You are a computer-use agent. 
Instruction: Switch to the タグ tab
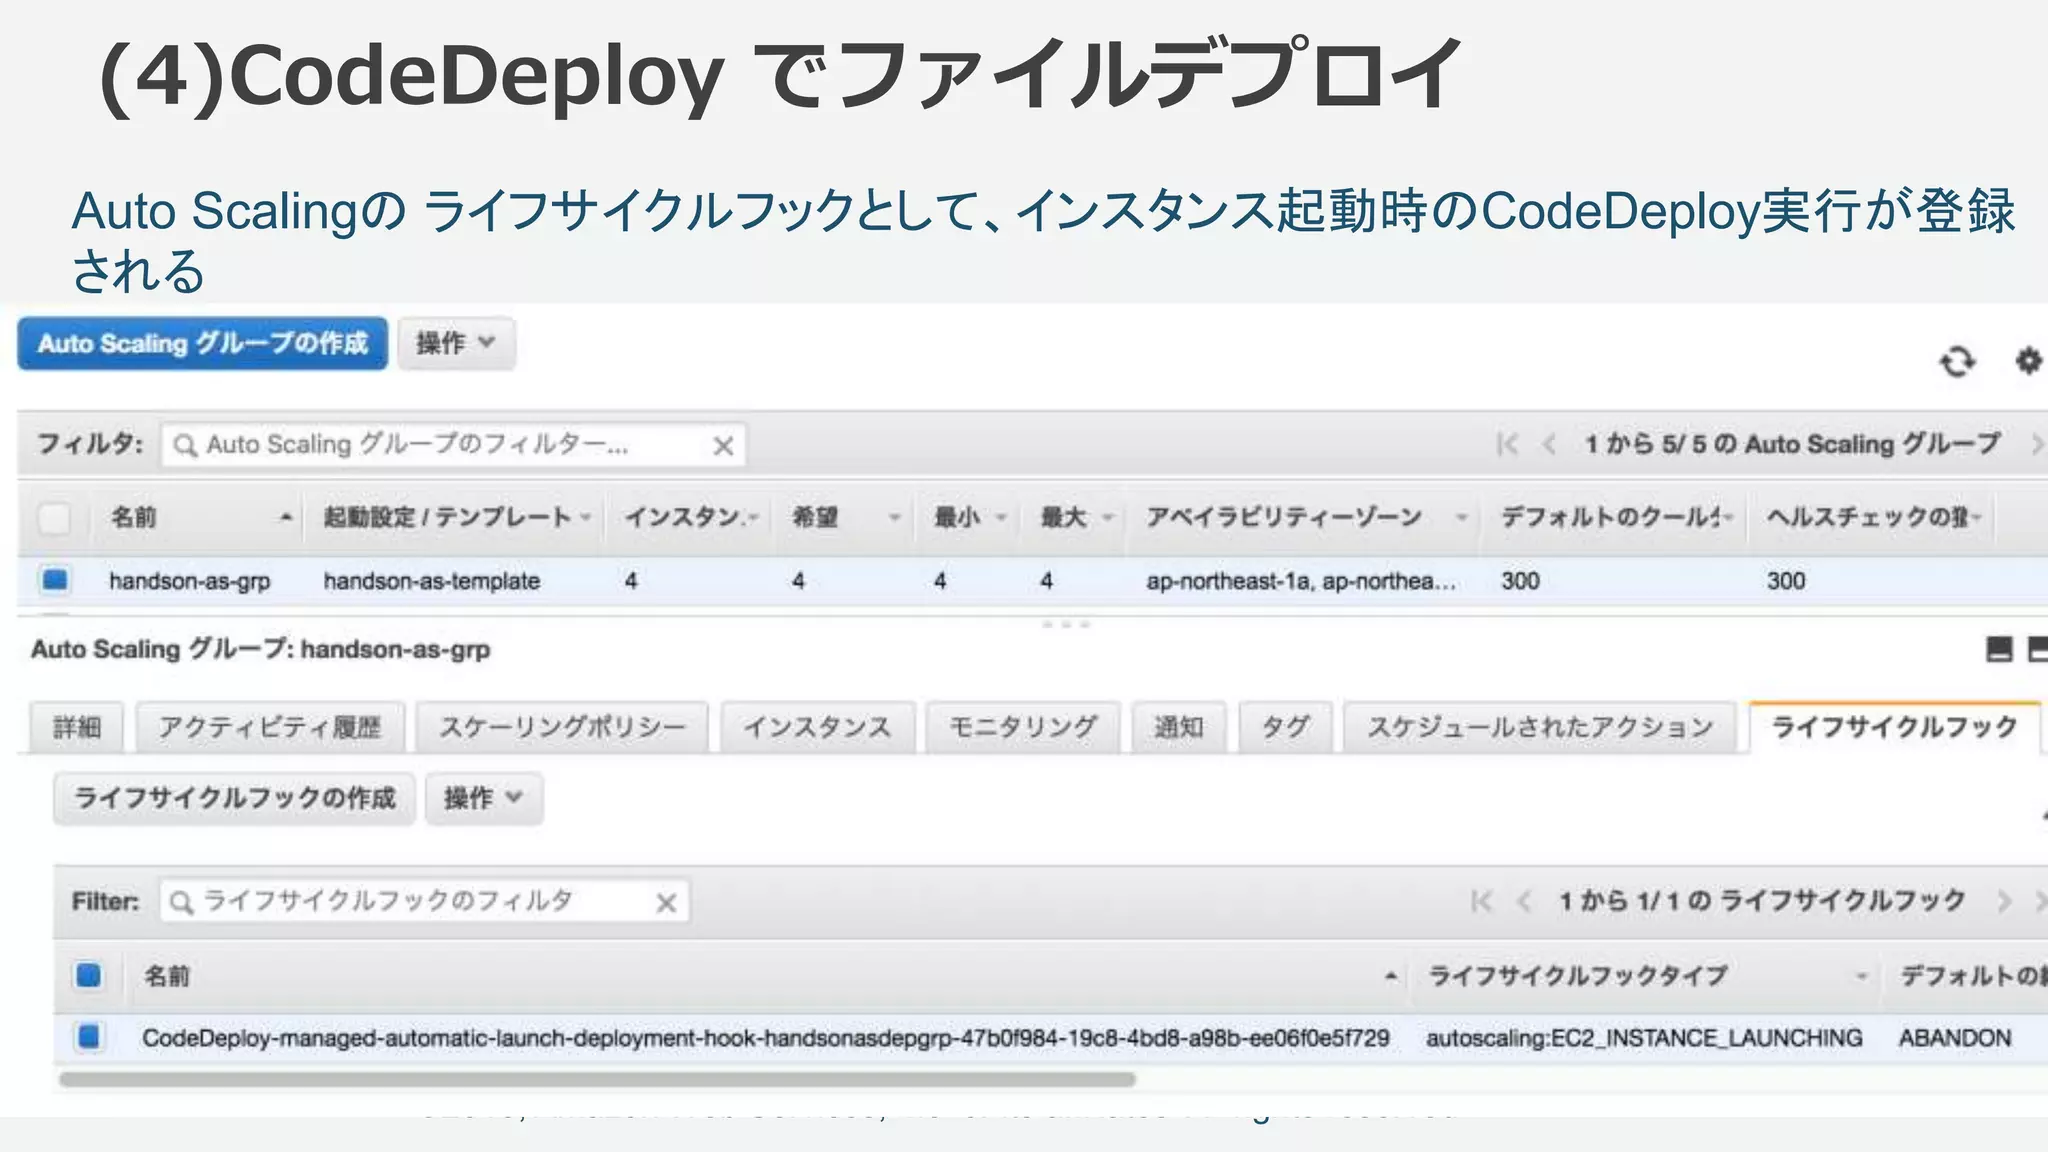coord(1285,727)
